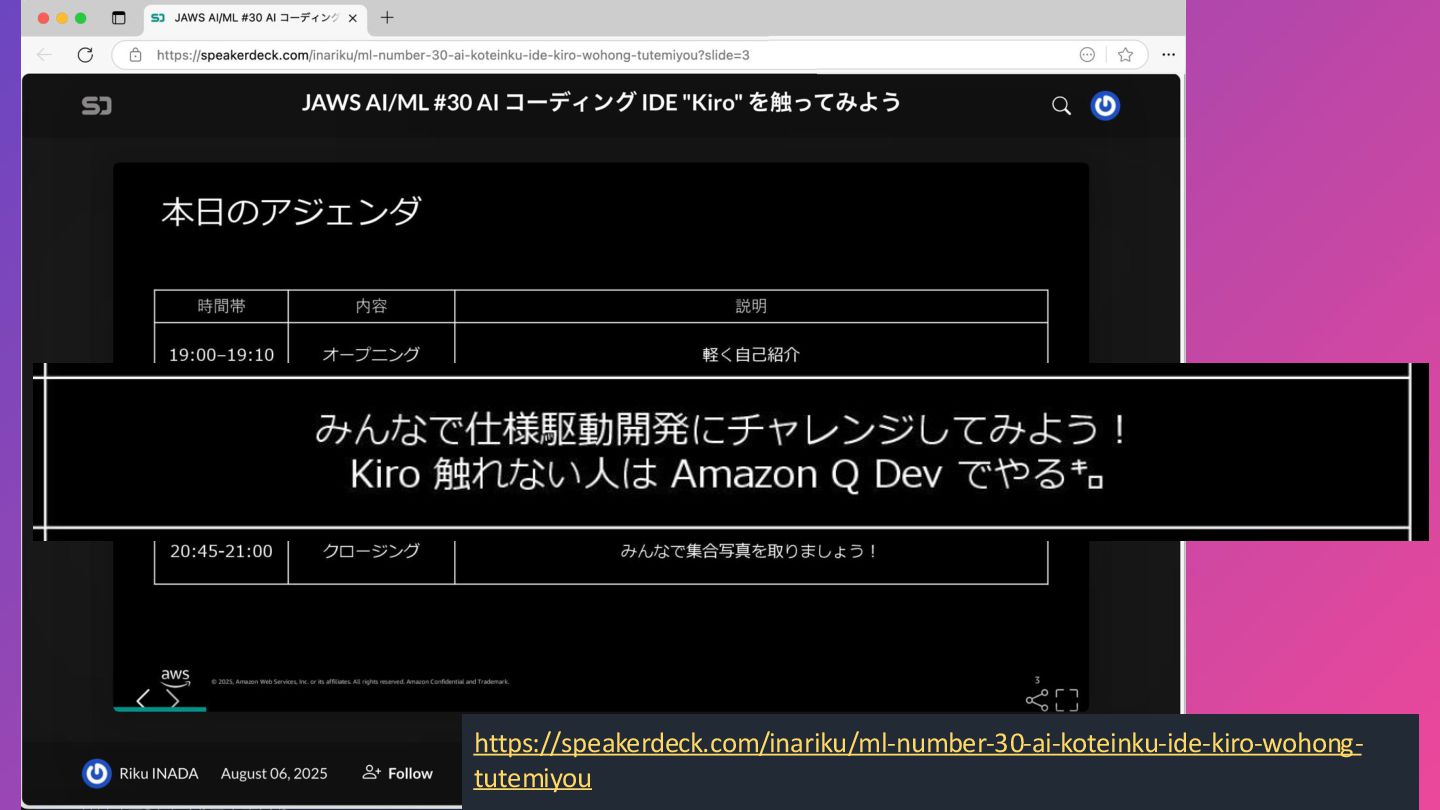The width and height of the screenshot is (1440, 810).
Task: Click the '時間帯' table header
Action: [221, 306]
